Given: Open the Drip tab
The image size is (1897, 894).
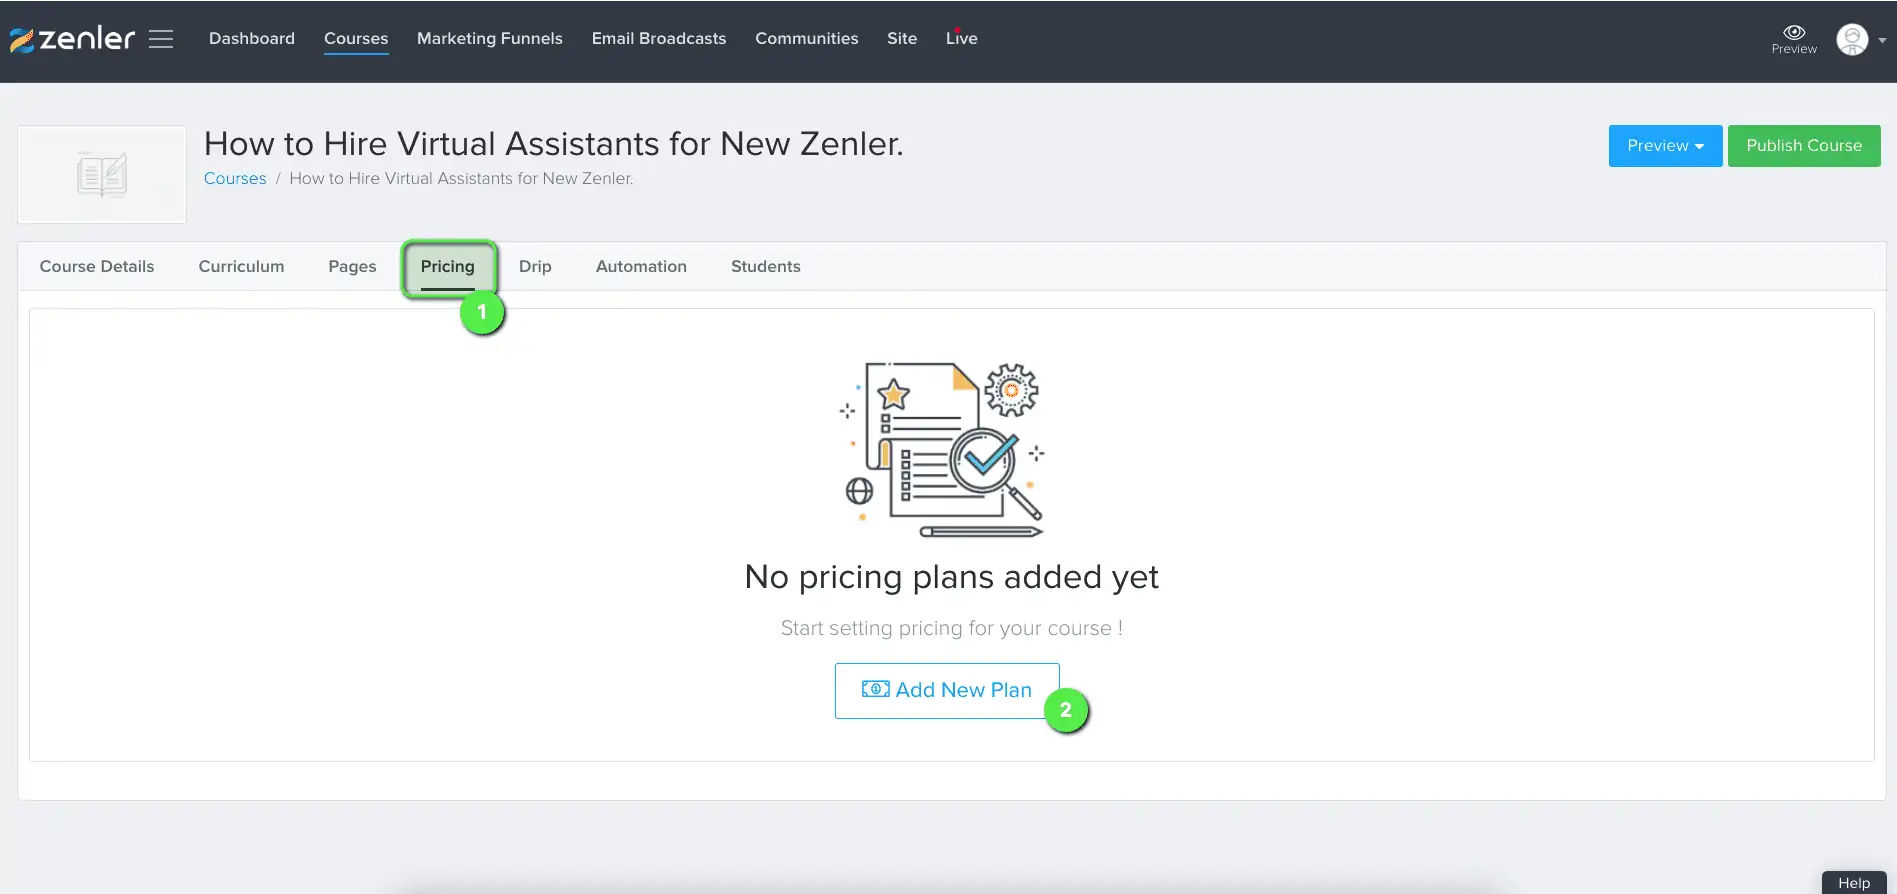Looking at the screenshot, I should click(535, 266).
